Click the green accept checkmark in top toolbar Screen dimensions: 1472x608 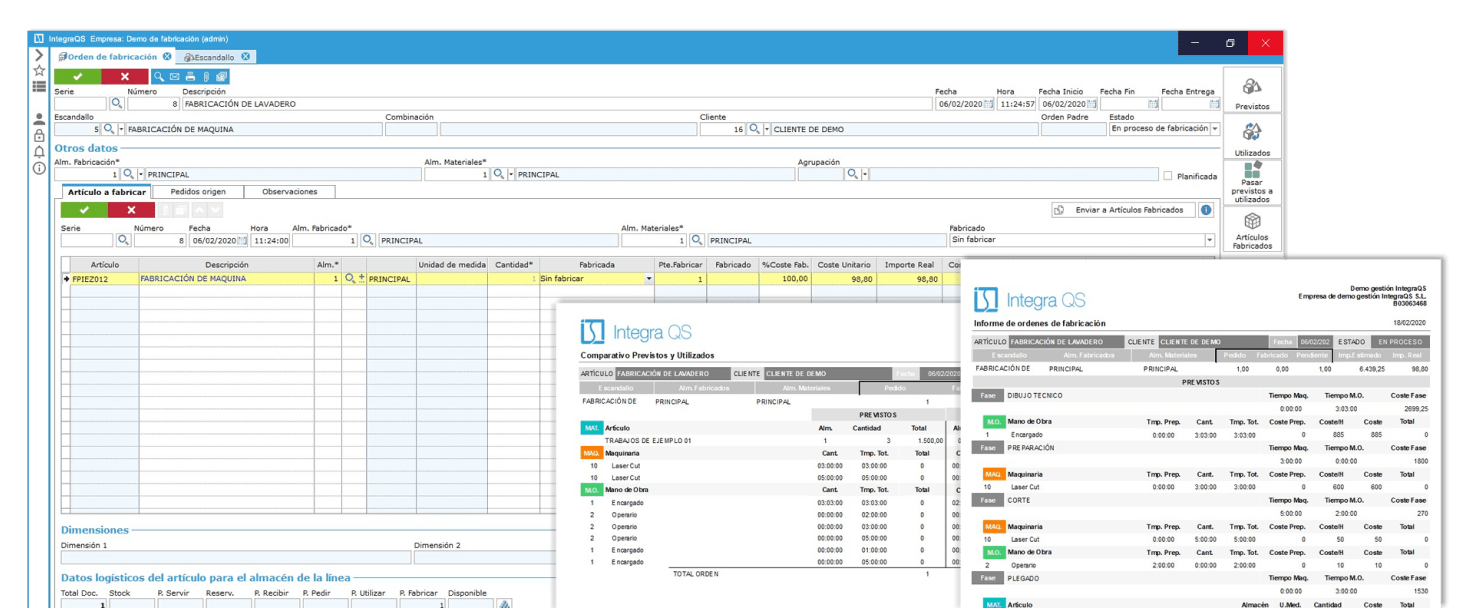pos(77,76)
